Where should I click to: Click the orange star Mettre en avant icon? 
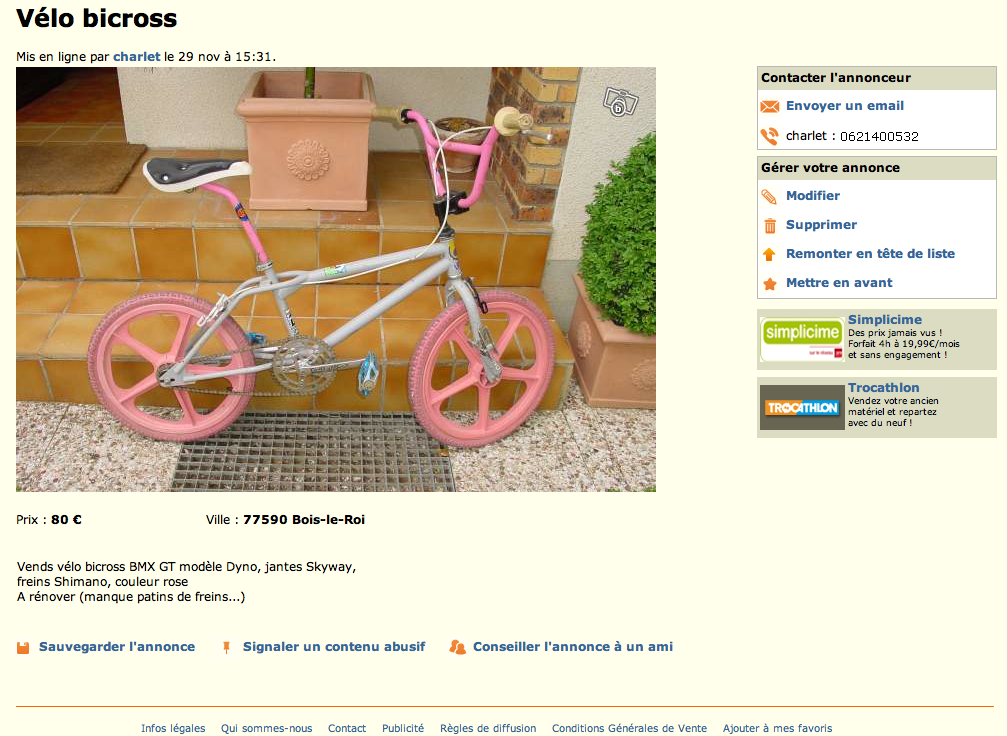point(769,283)
